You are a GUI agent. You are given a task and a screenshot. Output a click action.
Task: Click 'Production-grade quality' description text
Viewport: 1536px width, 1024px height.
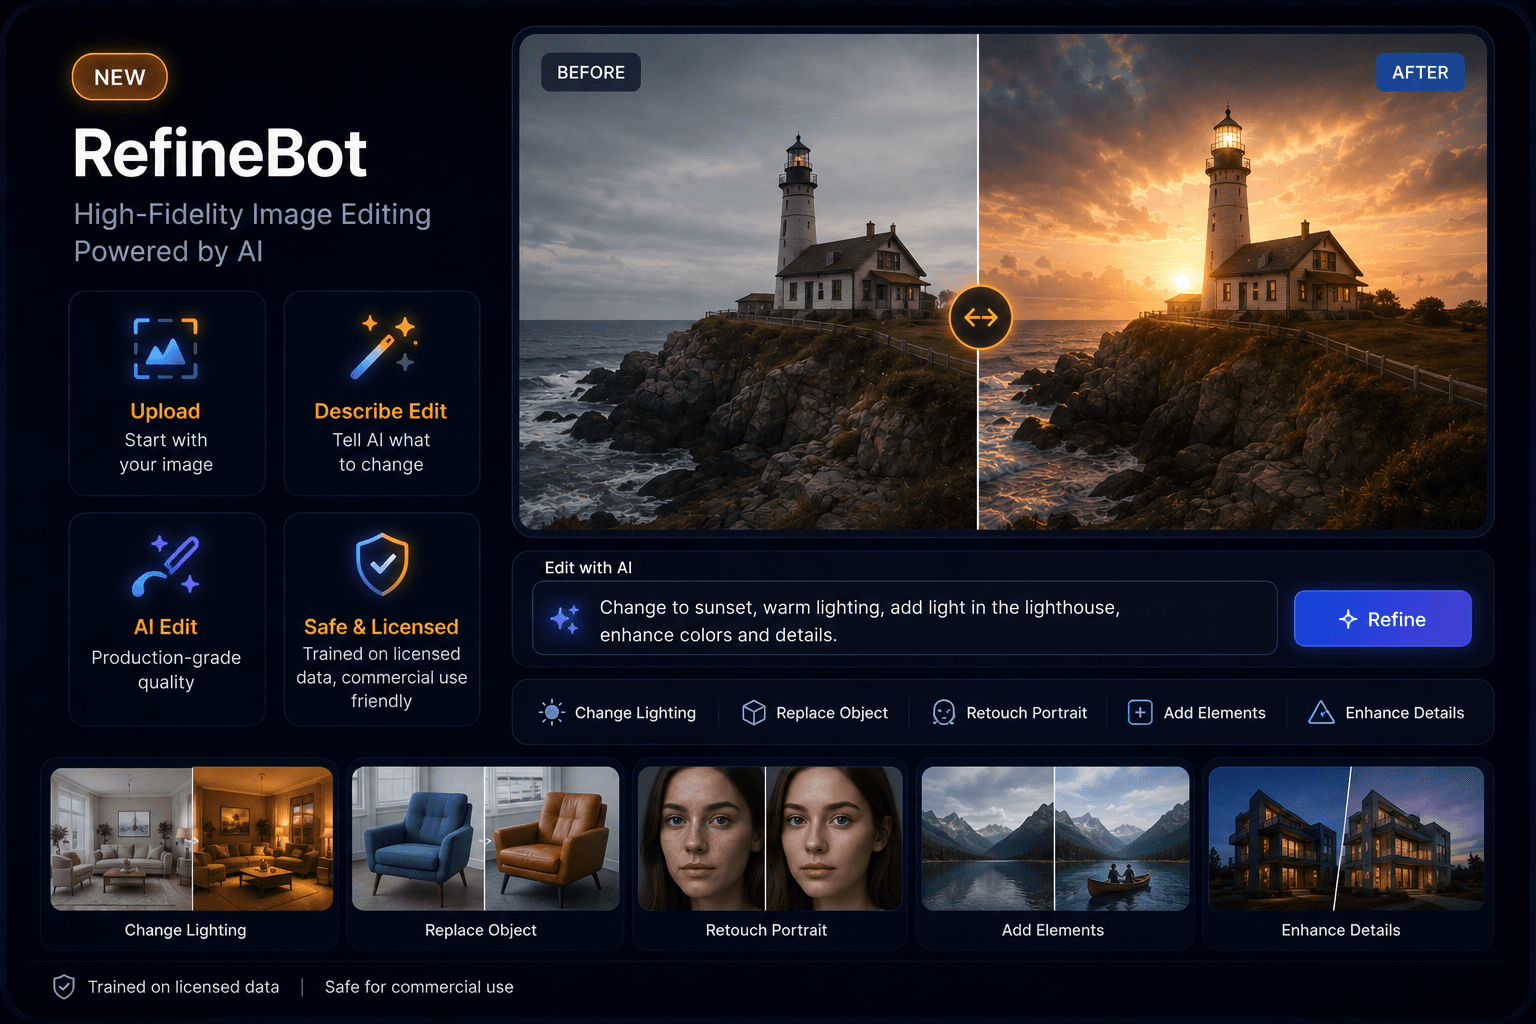click(166, 670)
